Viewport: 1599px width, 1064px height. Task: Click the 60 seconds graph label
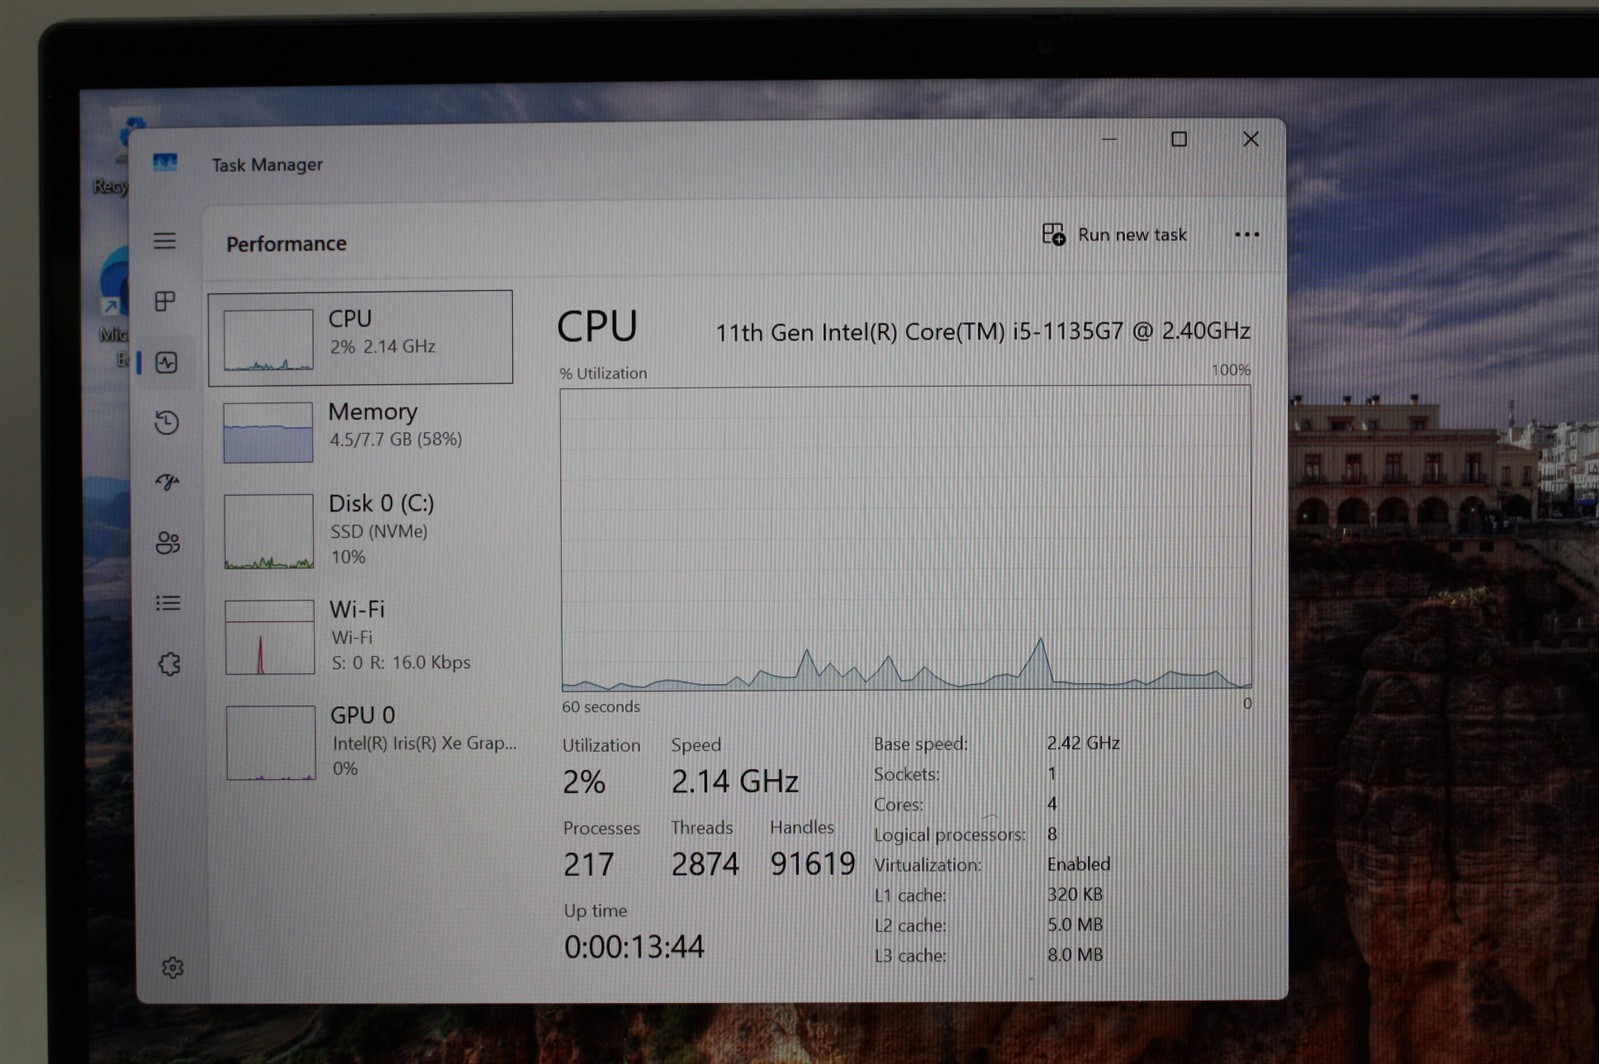(601, 707)
